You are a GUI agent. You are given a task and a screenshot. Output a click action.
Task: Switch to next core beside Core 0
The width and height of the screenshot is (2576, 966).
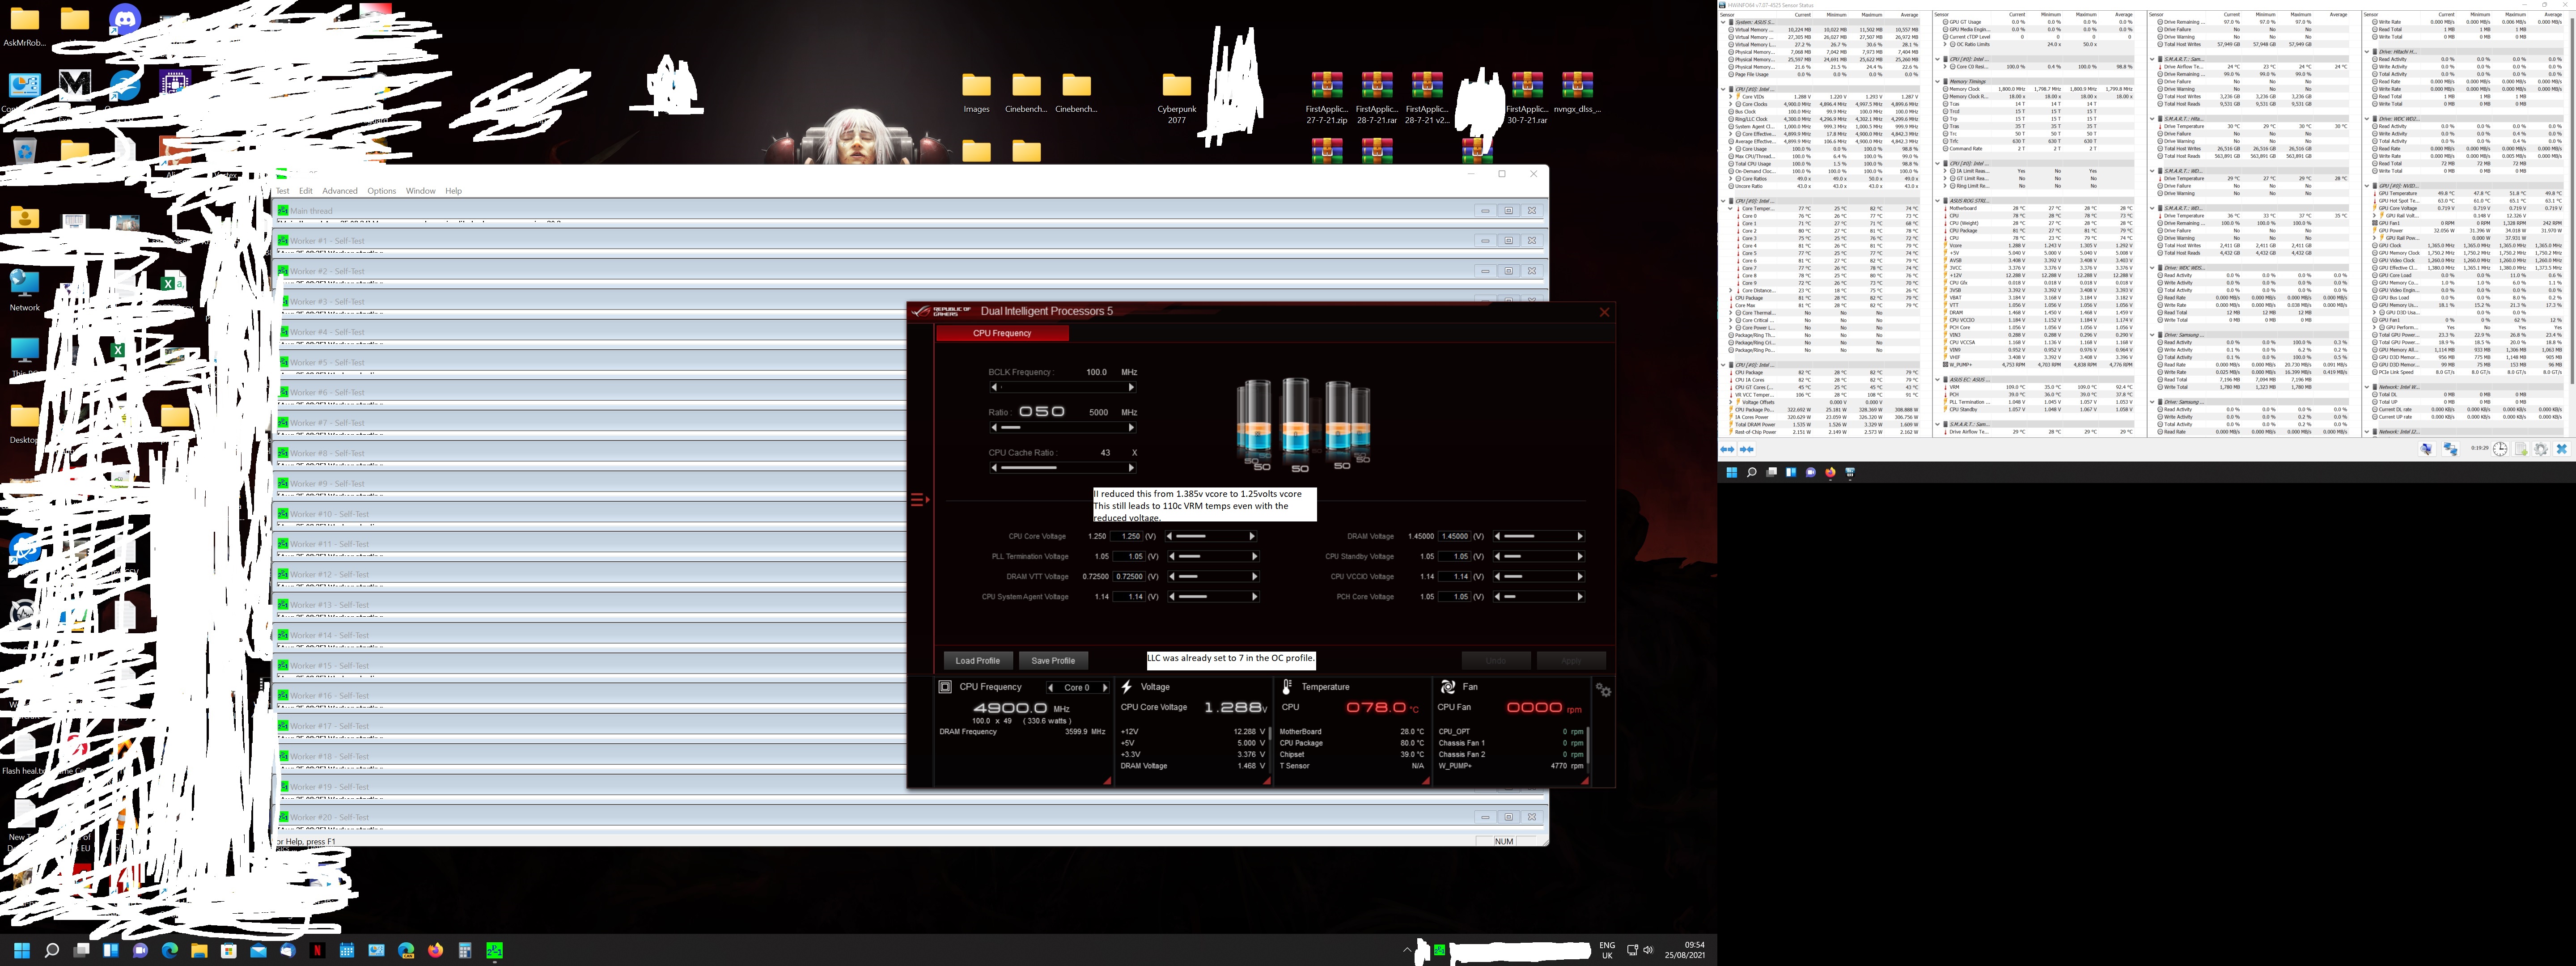1105,688
